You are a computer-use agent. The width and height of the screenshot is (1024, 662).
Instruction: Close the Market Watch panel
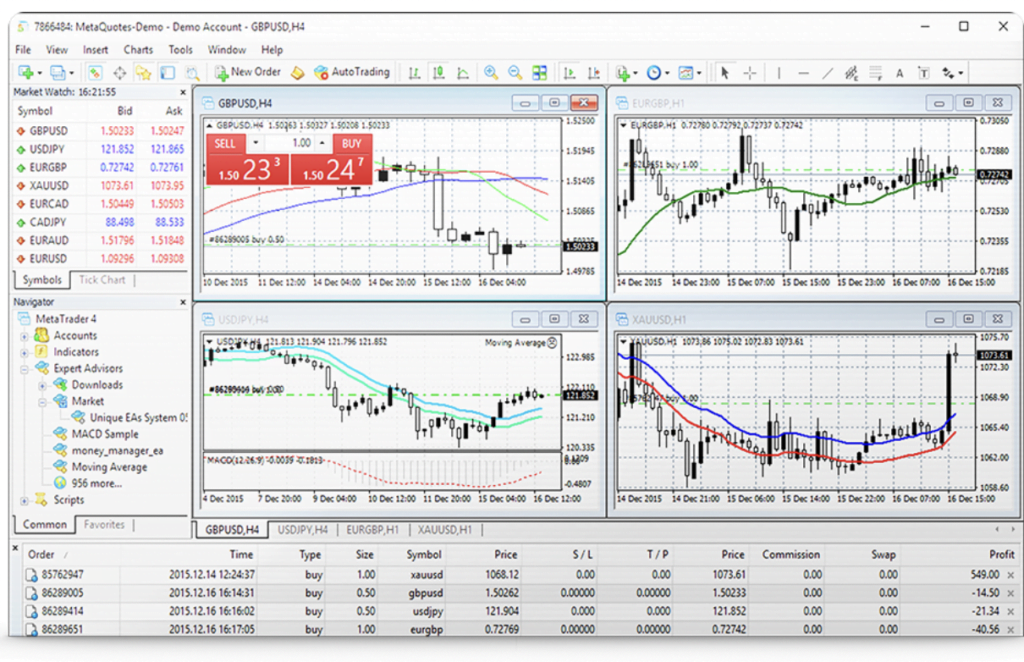point(183,92)
